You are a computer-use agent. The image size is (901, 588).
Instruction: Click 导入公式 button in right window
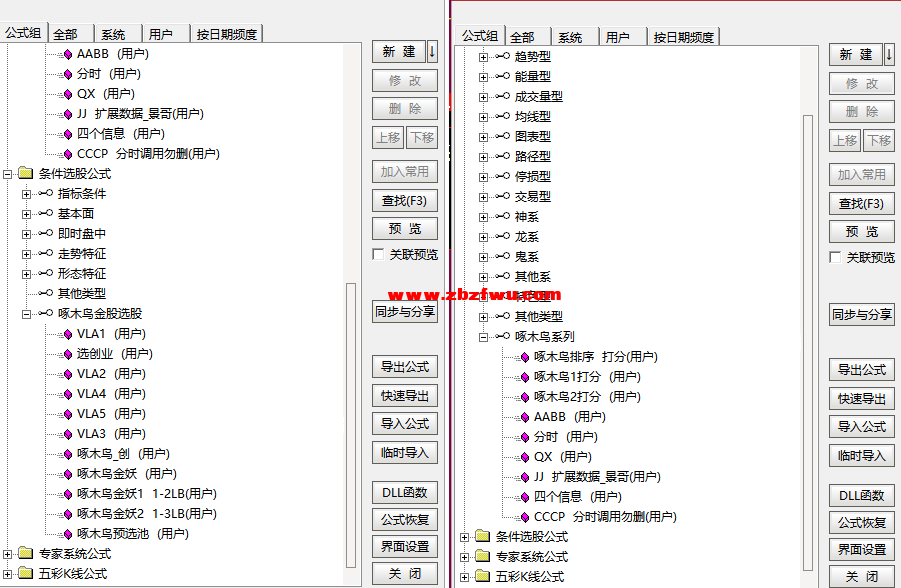pos(861,426)
